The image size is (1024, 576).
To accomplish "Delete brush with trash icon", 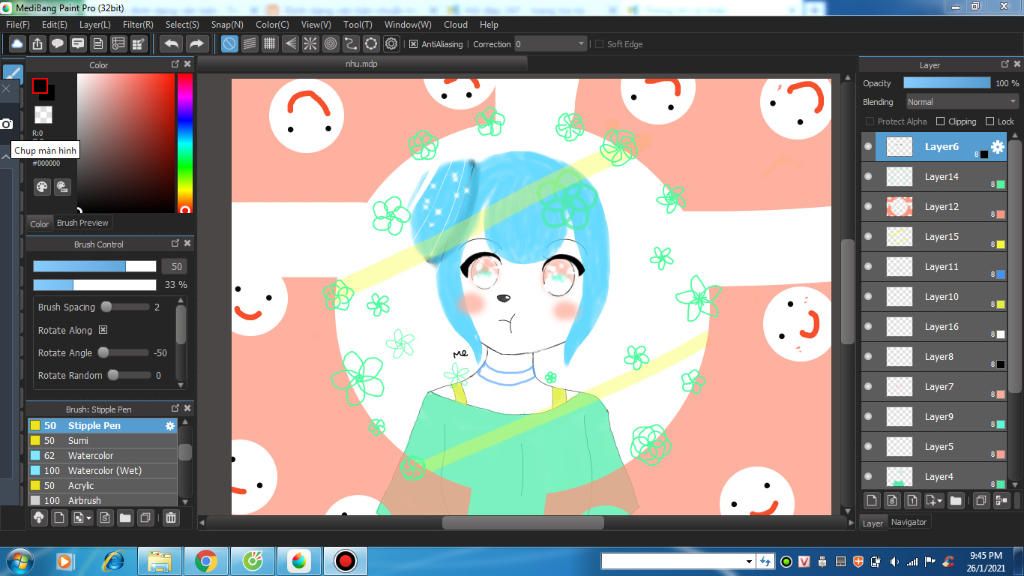I will (171, 518).
